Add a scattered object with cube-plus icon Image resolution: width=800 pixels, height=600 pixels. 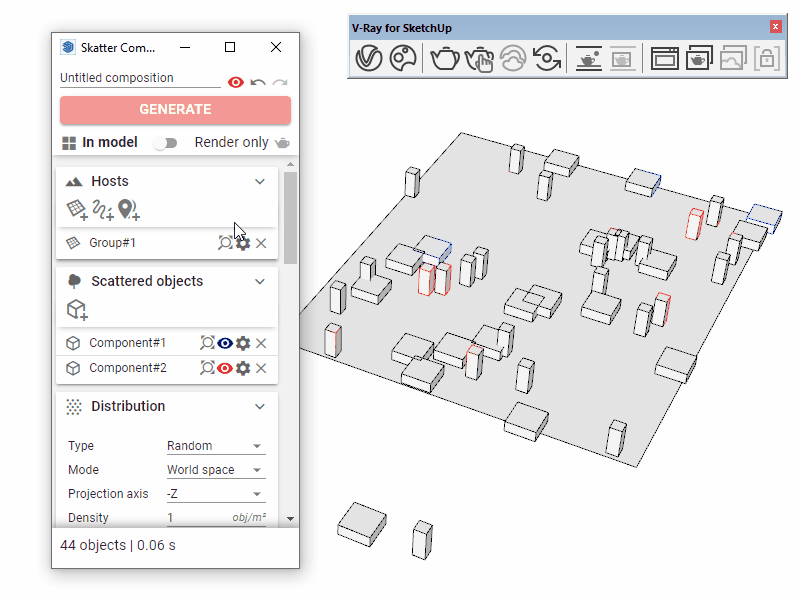tap(77, 310)
